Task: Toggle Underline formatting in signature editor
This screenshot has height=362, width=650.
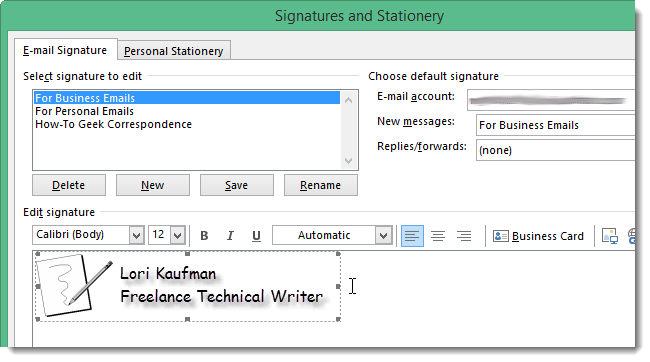Action: [x=256, y=236]
